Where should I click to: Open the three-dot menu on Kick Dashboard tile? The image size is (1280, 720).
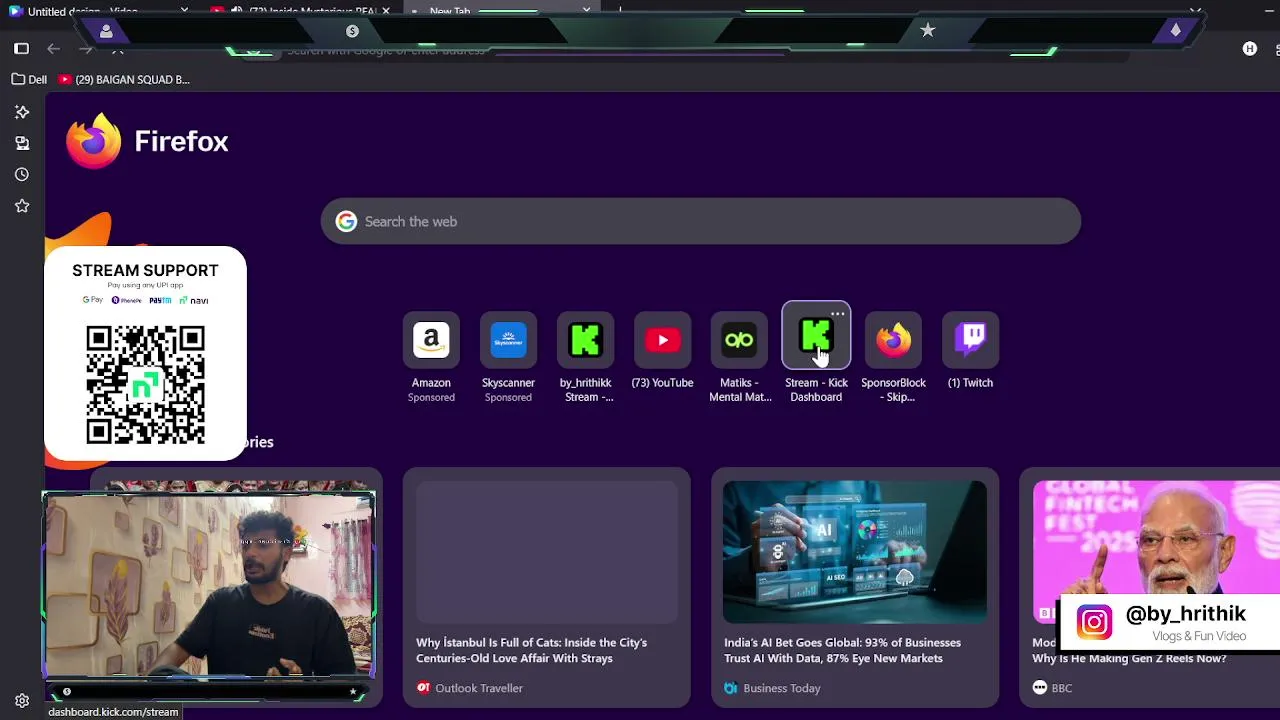pos(838,314)
